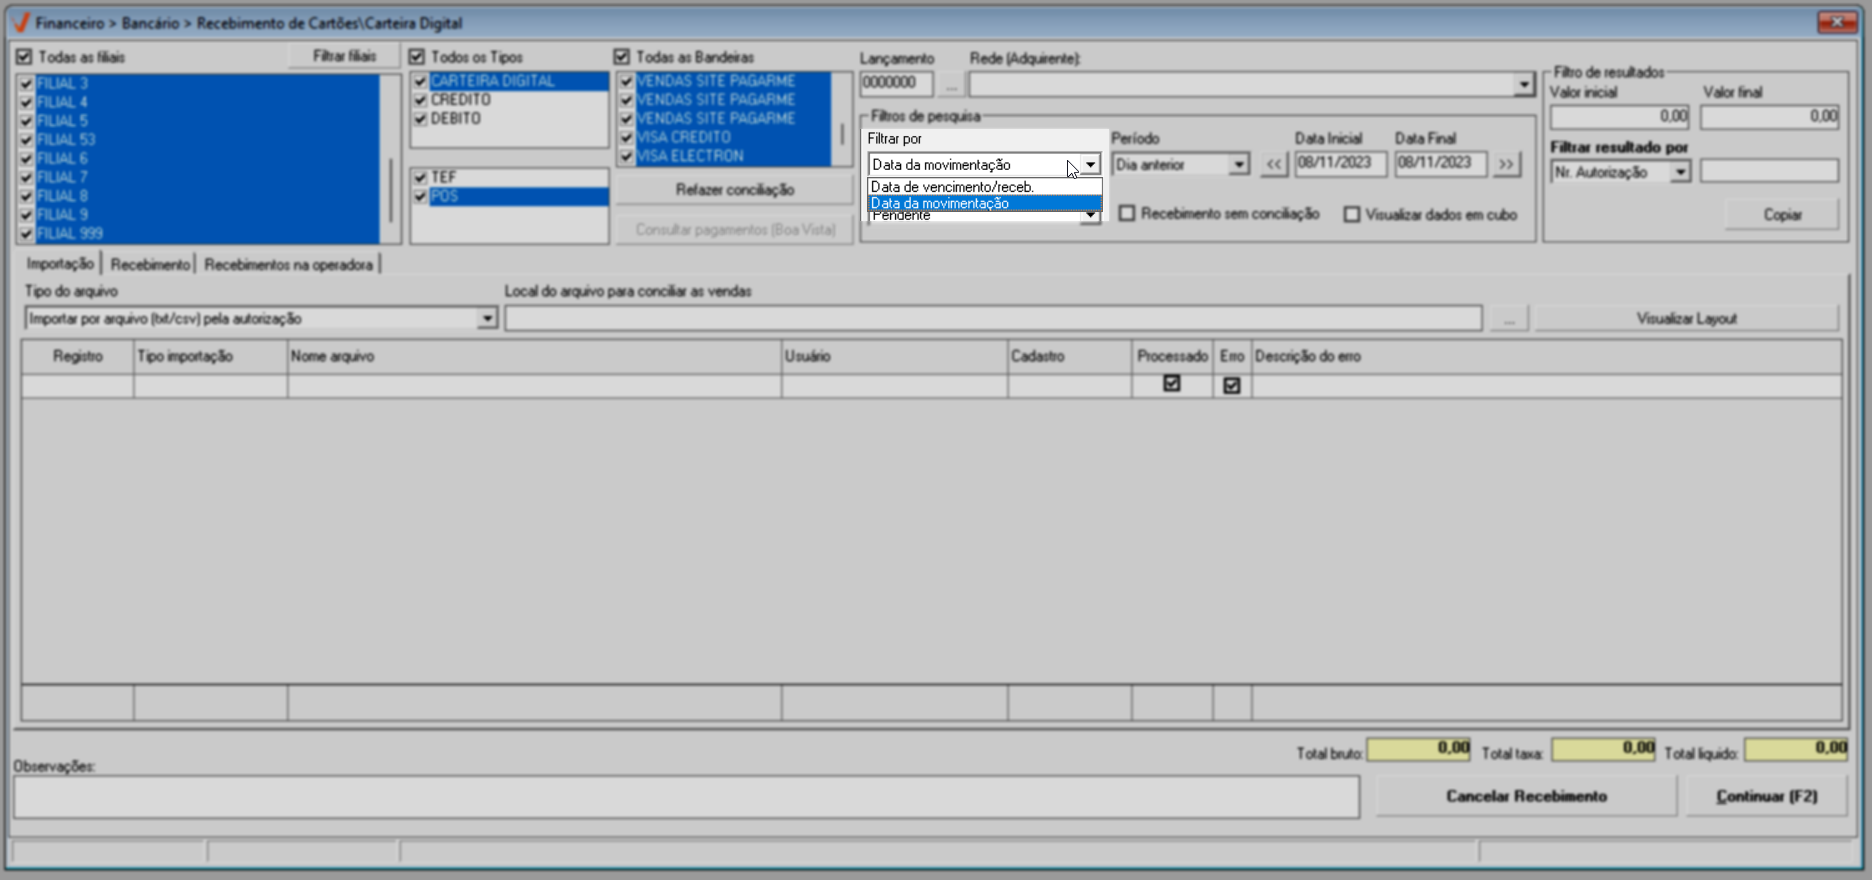The height and width of the screenshot is (880, 1872).
Task: Click the next period '>>' arrow button
Action: [x=1506, y=164]
